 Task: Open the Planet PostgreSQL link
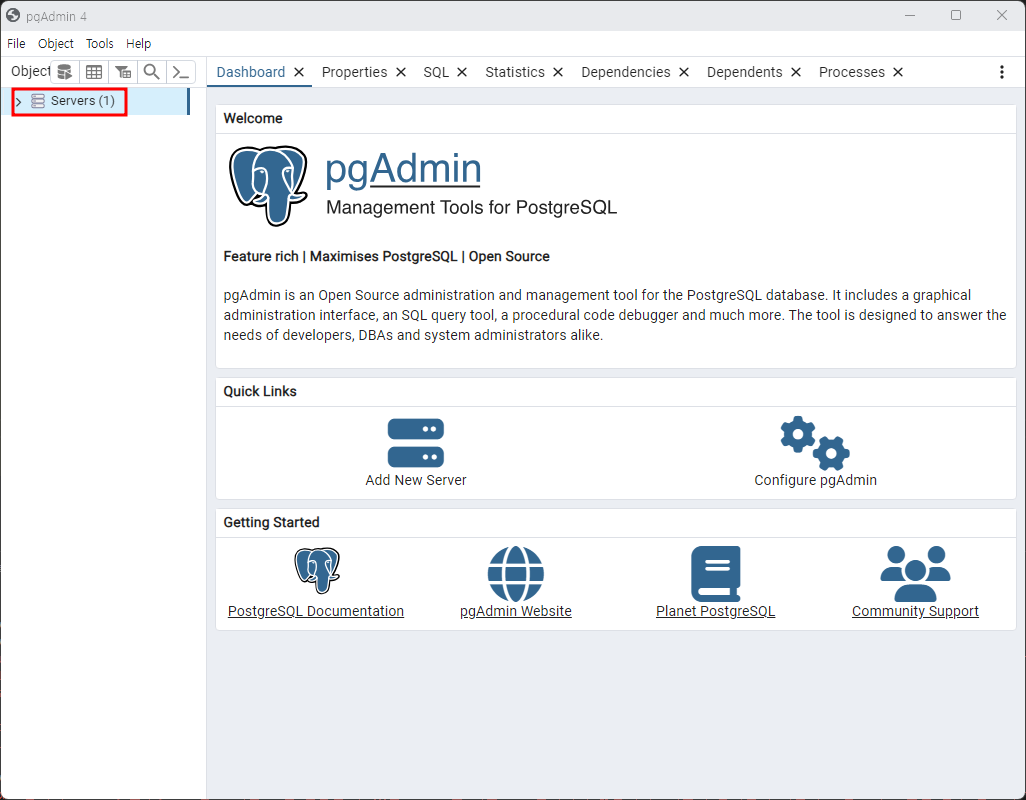tap(716, 611)
